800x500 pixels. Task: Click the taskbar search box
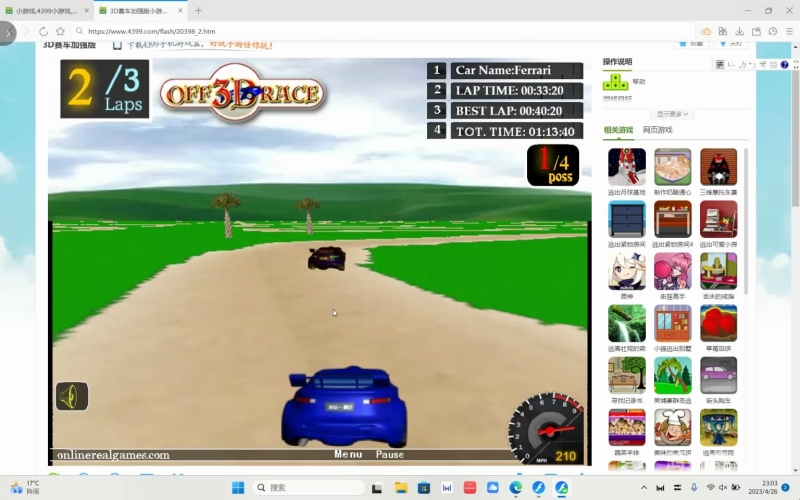click(x=309, y=488)
